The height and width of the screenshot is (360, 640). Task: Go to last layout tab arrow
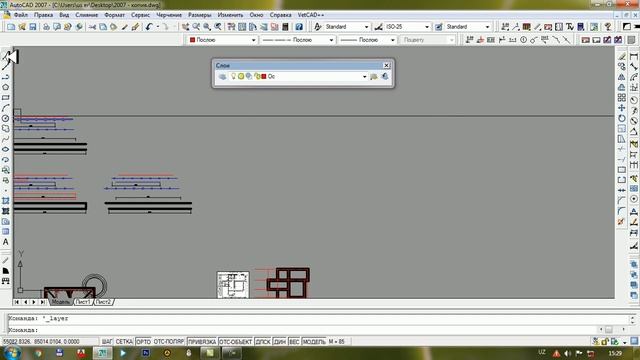pos(43,302)
